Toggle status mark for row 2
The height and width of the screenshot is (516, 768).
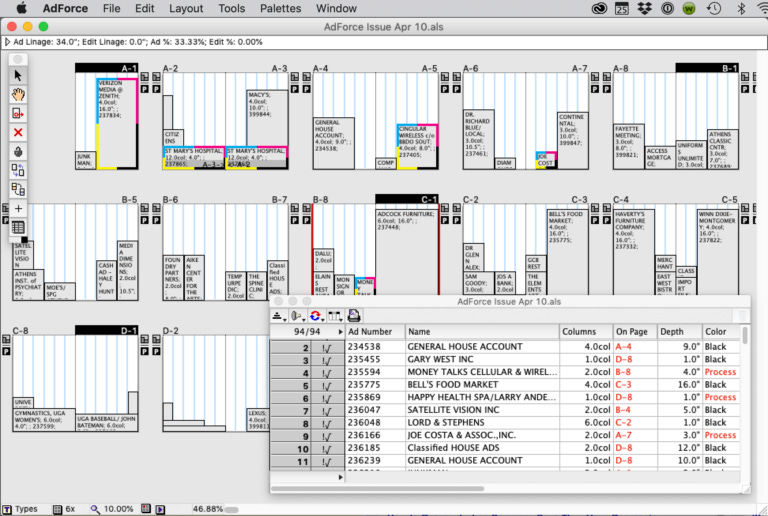(327, 348)
